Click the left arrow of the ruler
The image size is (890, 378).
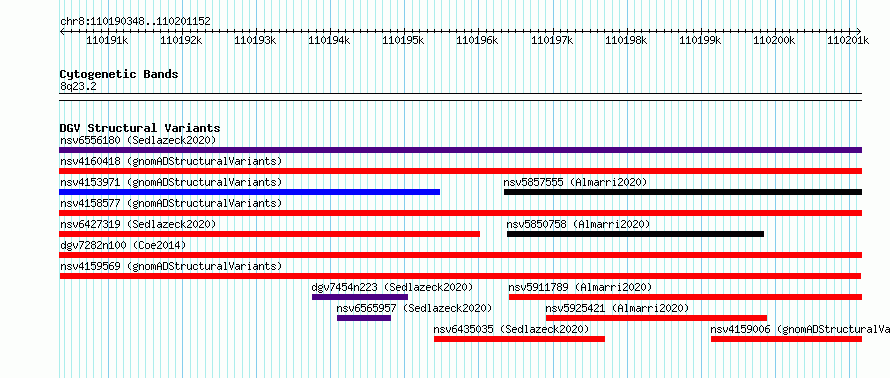tap(62, 31)
